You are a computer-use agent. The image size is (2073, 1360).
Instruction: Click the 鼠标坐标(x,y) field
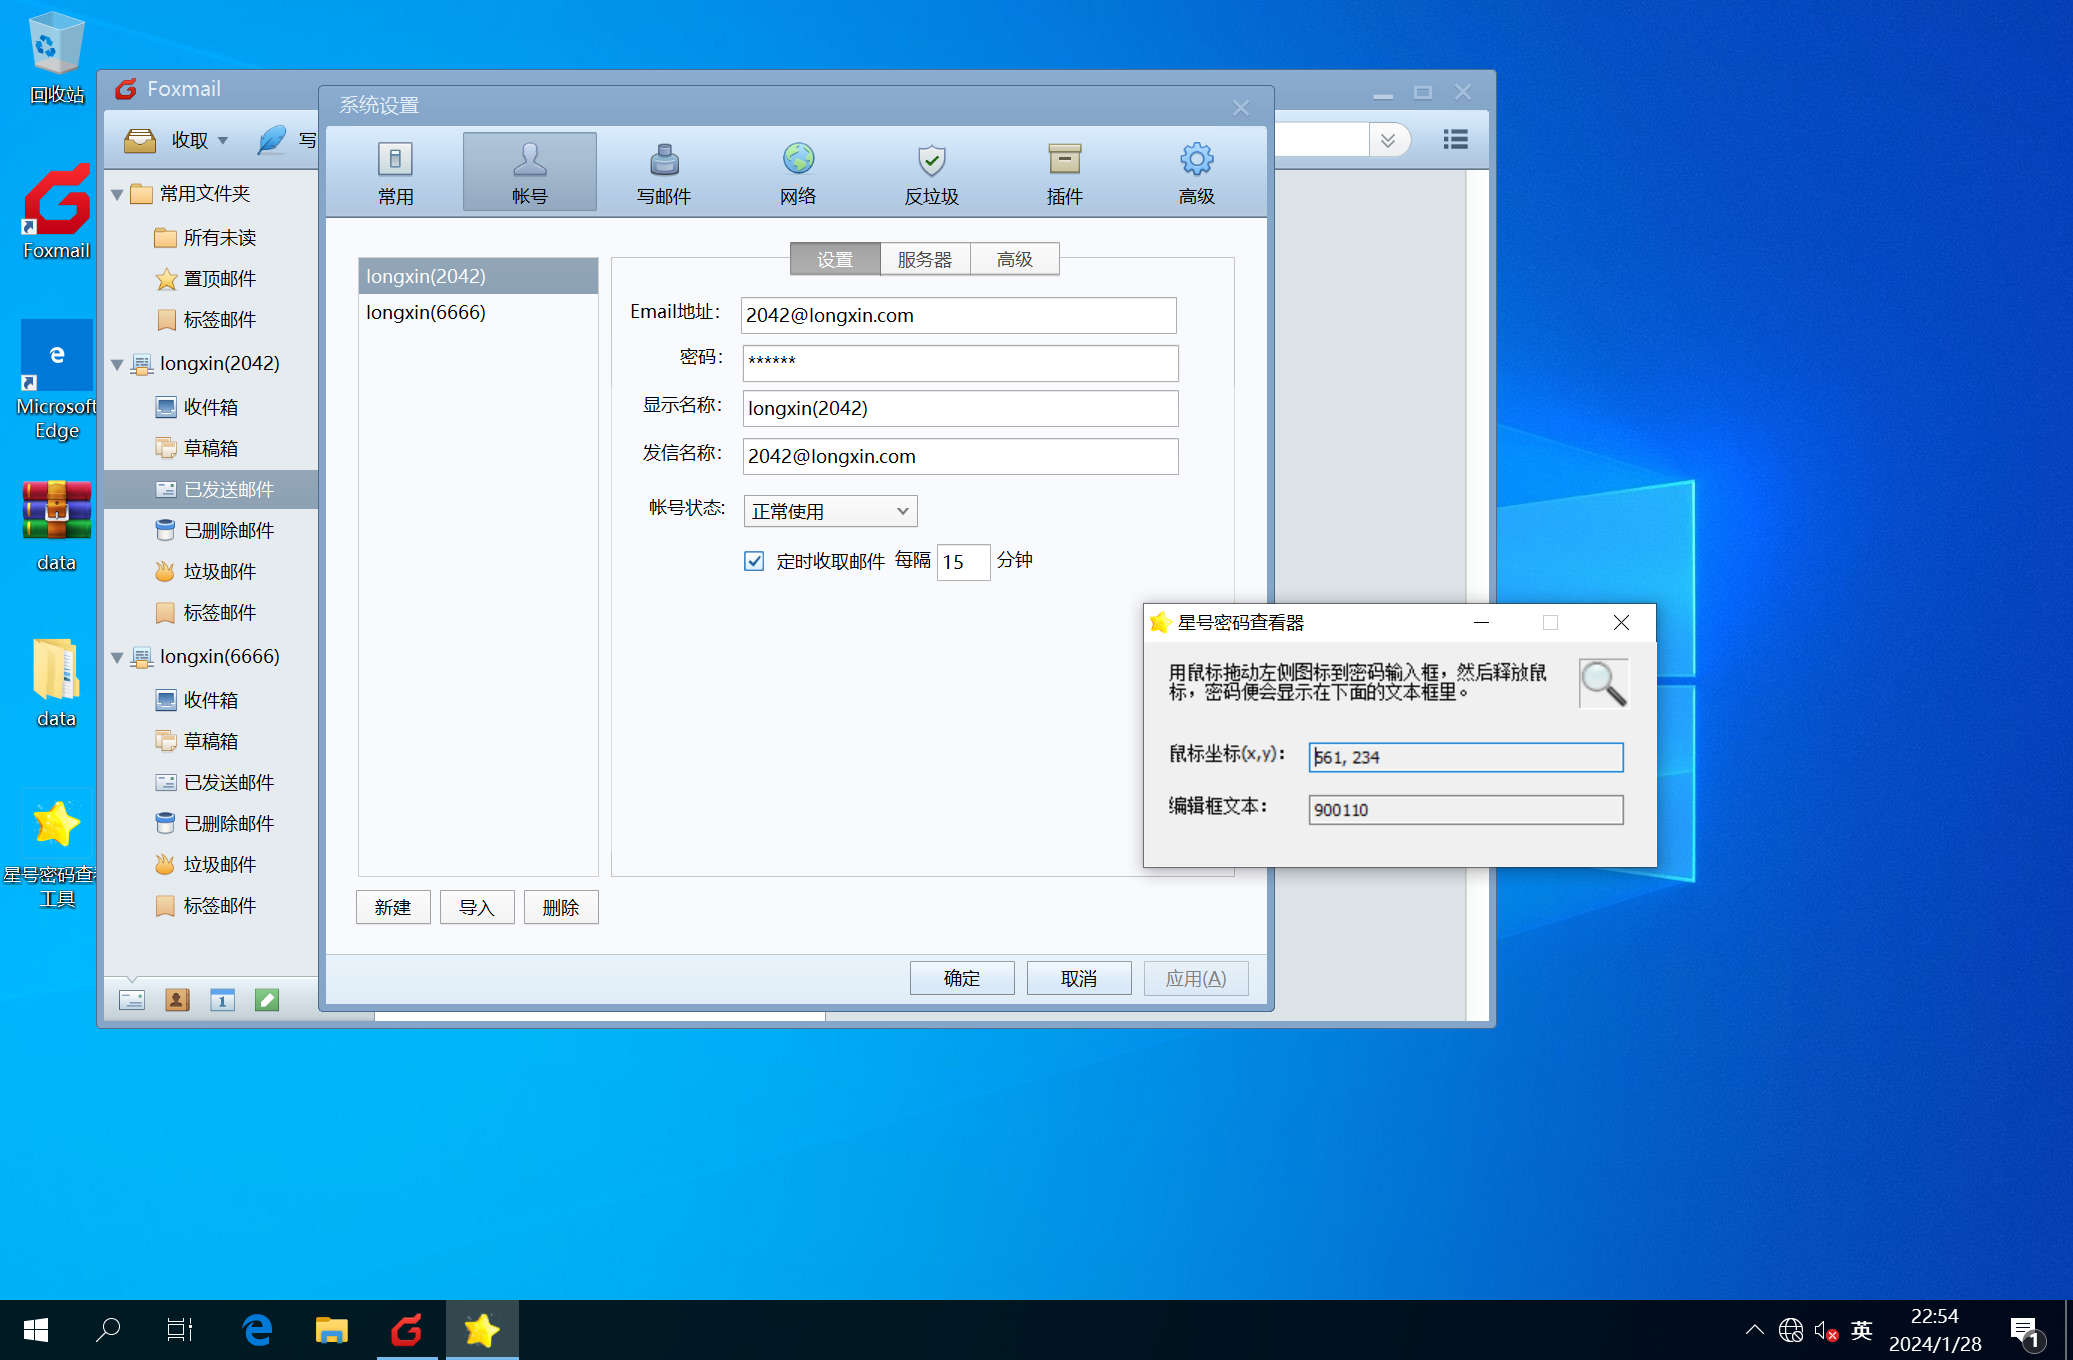pyautogui.click(x=1465, y=757)
